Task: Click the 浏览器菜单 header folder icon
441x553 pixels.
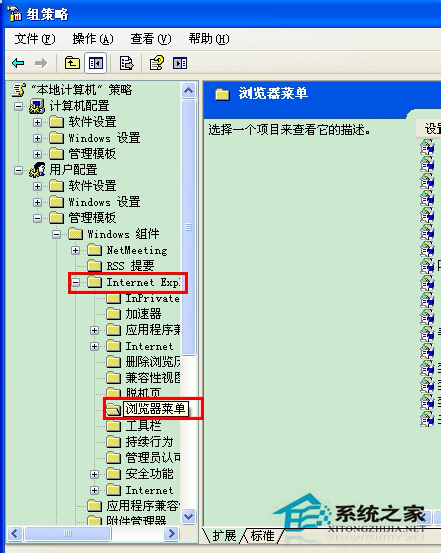Action: (x=223, y=94)
